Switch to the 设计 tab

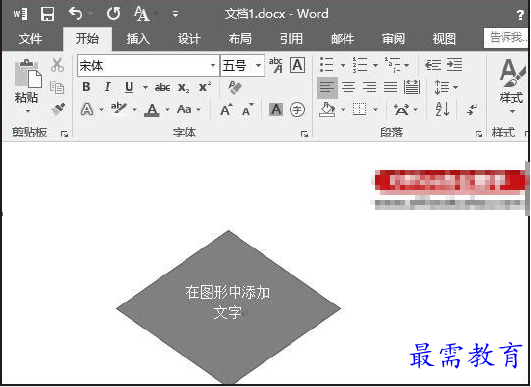189,39
